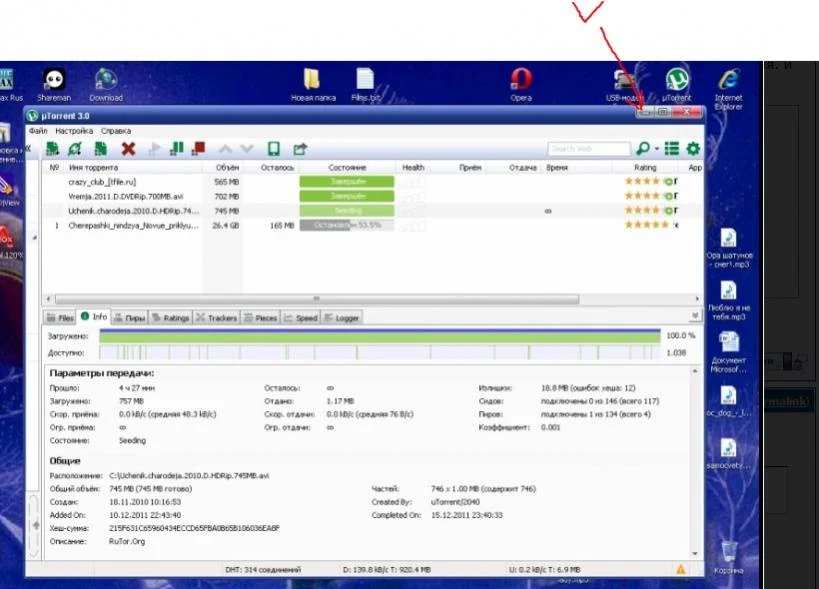Click the torrent list horizontal scrollbar
Viewport: 819px width, 589px height.
point(317,299)
